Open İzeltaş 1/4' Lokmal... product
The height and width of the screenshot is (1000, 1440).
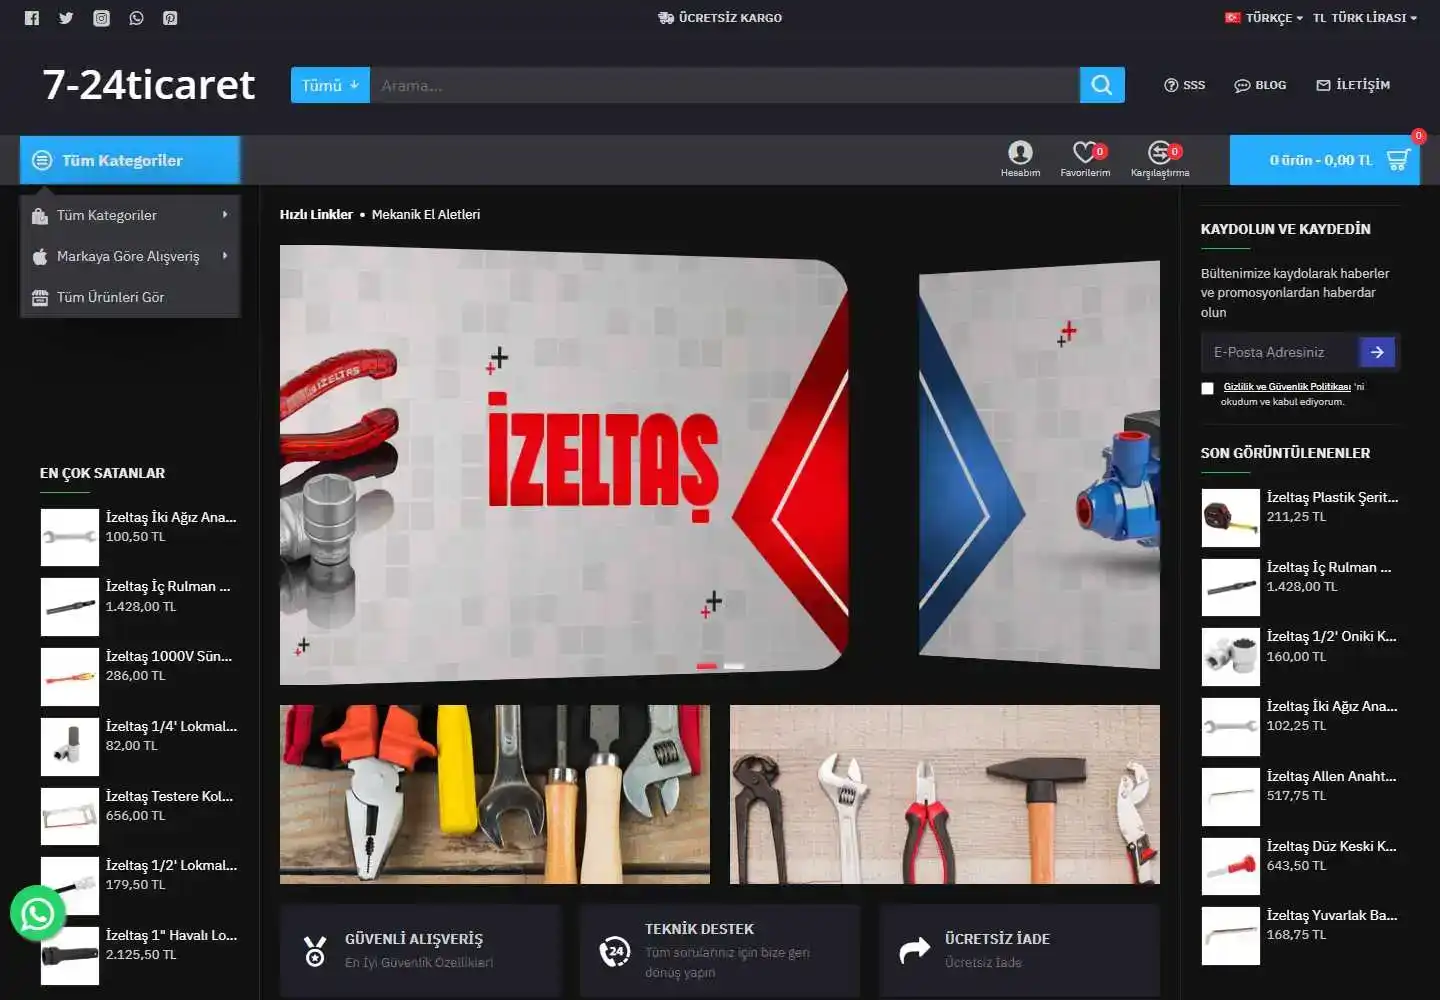171,726
